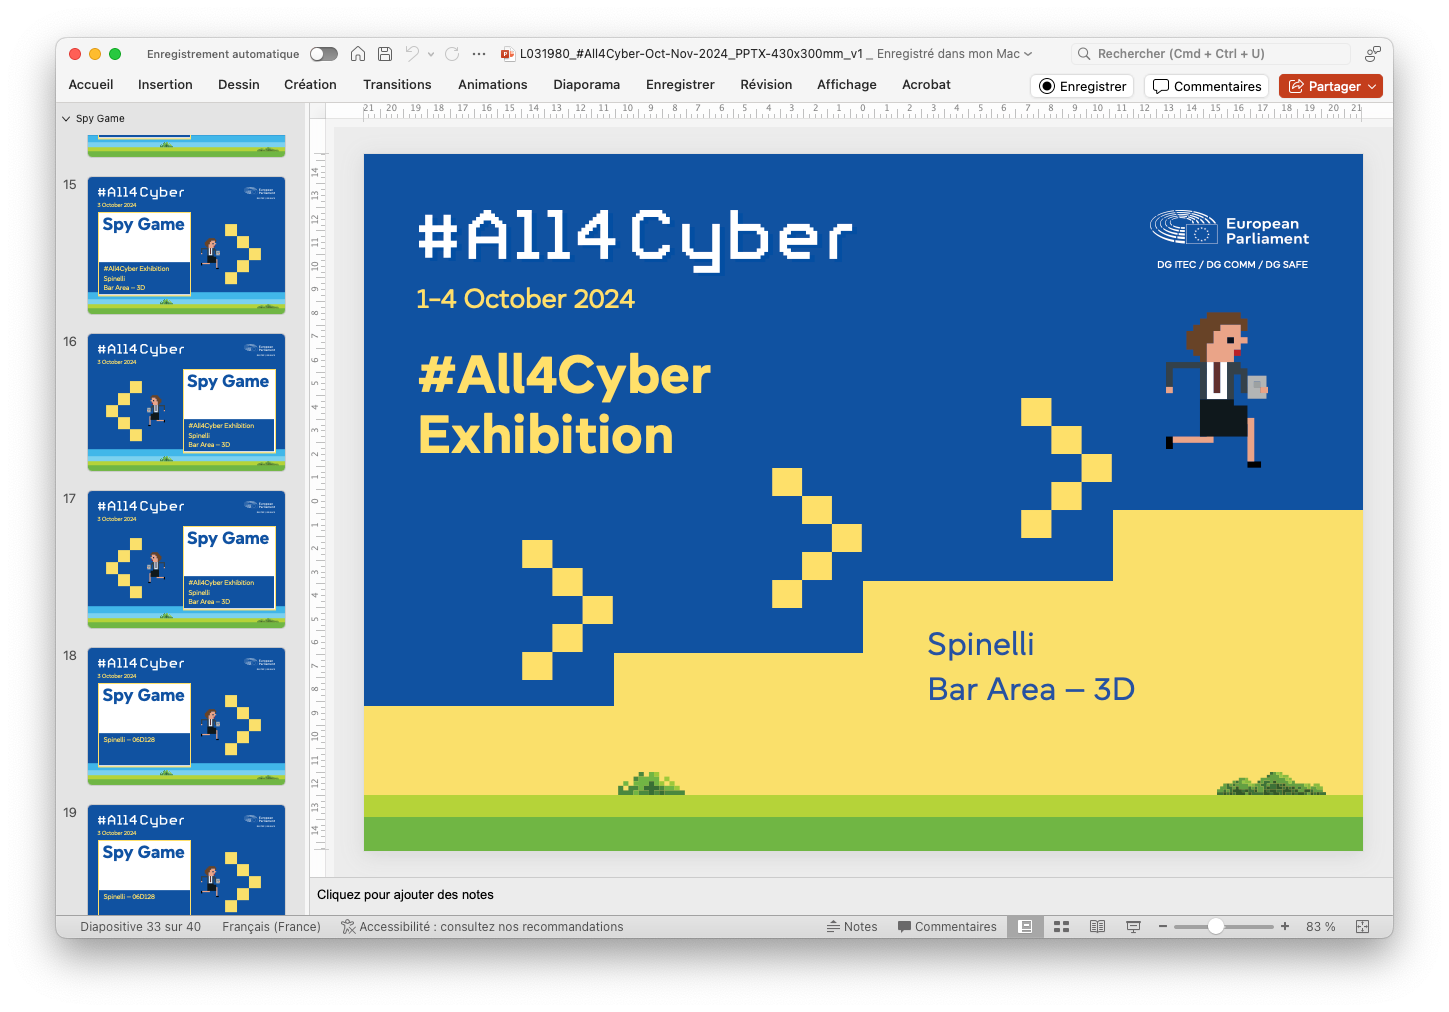Click the running pixel character image

[1216, 389]
